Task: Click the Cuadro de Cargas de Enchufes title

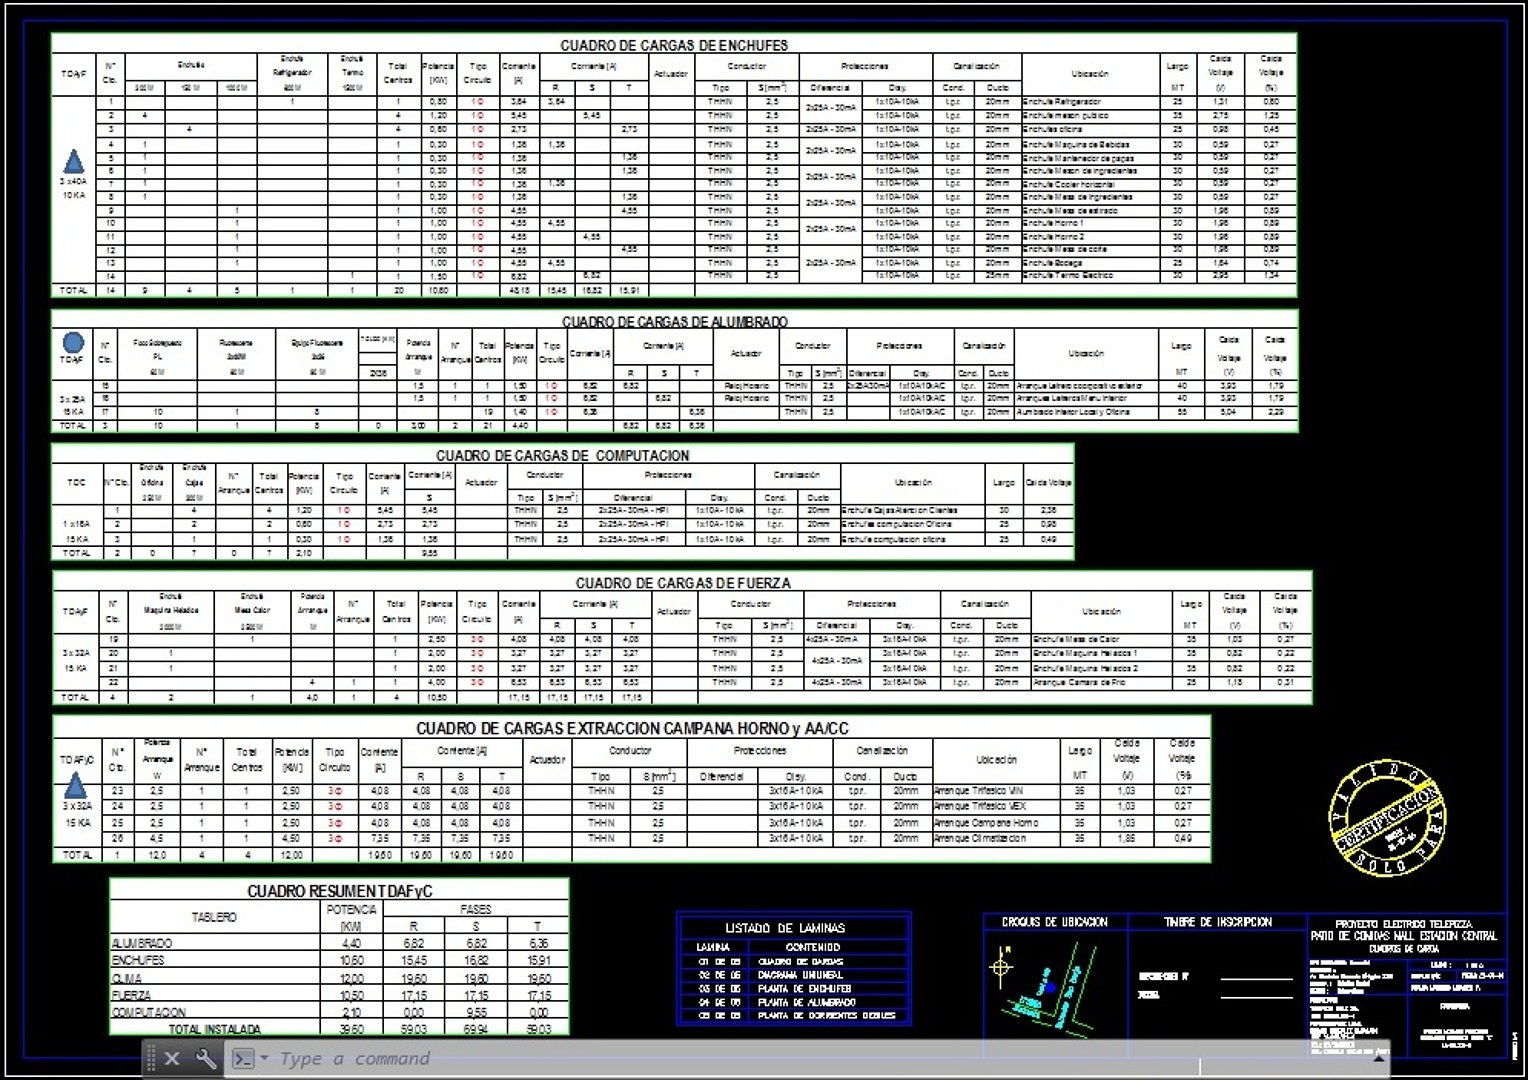Action: [673, 45]
